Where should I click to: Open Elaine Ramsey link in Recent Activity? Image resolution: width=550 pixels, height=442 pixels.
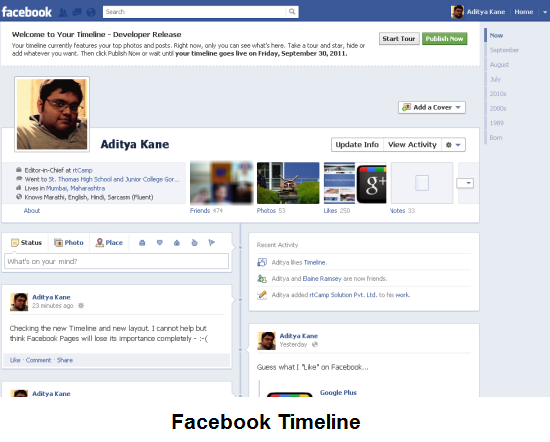point(322,279)
